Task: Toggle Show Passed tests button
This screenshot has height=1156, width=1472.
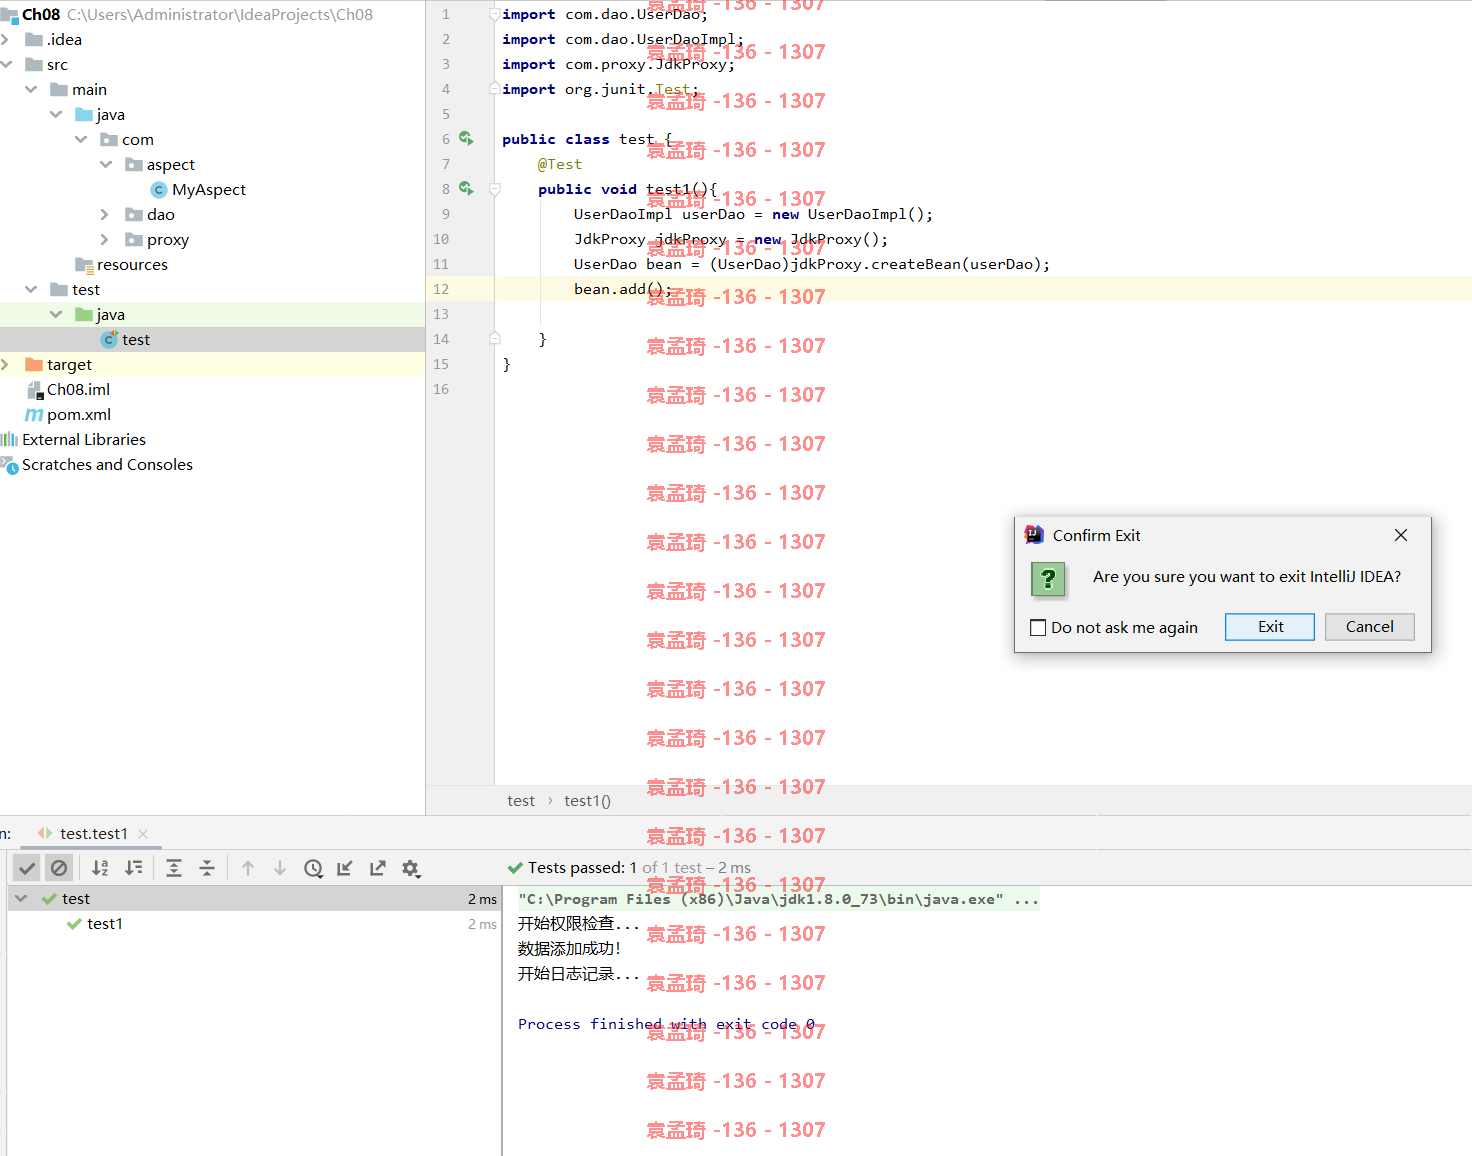Action: 27,868
